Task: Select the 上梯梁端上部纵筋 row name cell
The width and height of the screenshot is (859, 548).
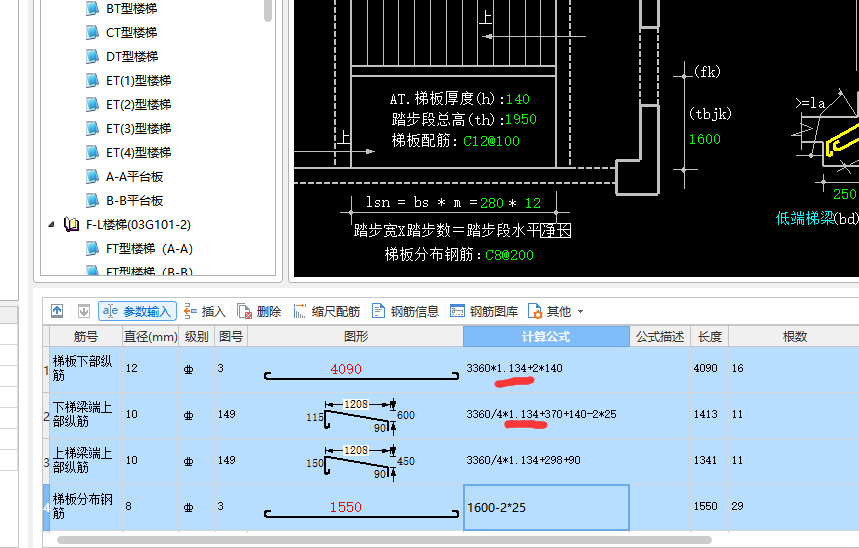Action: (86, 461)
